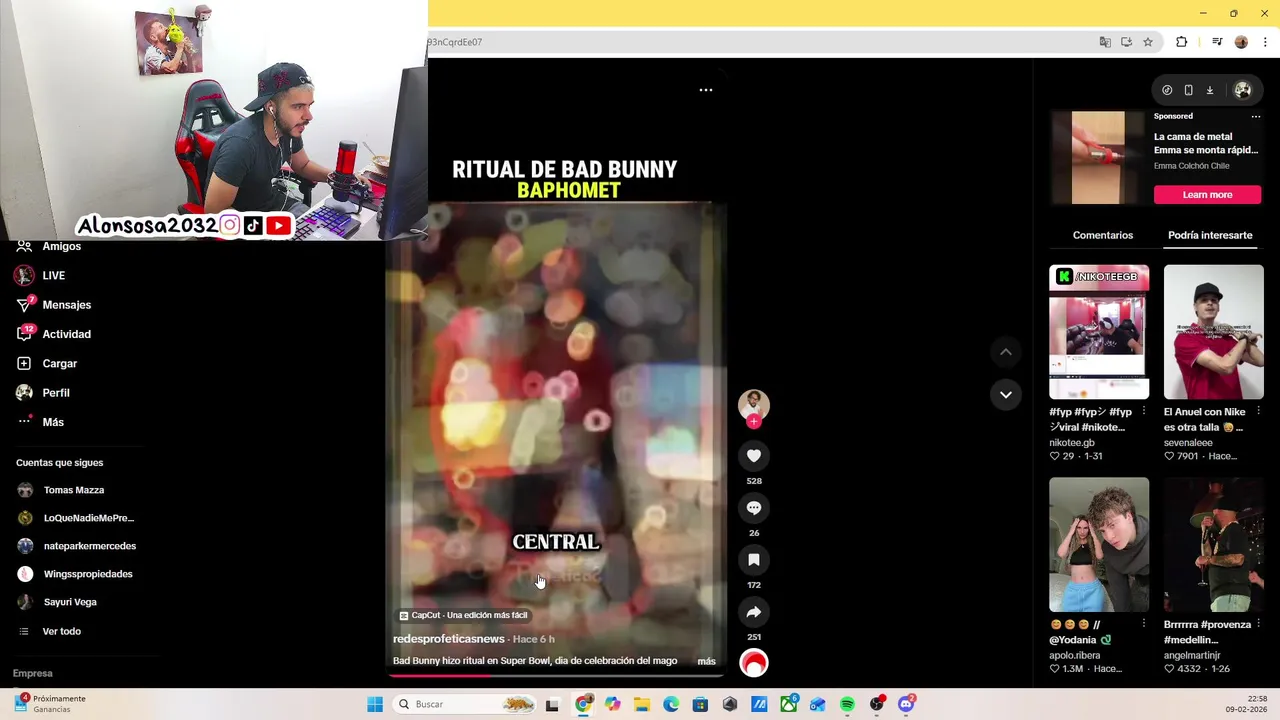Open Microsoft Edge from the taskbar
1280x720 pixels.
[x=671, y=704]
